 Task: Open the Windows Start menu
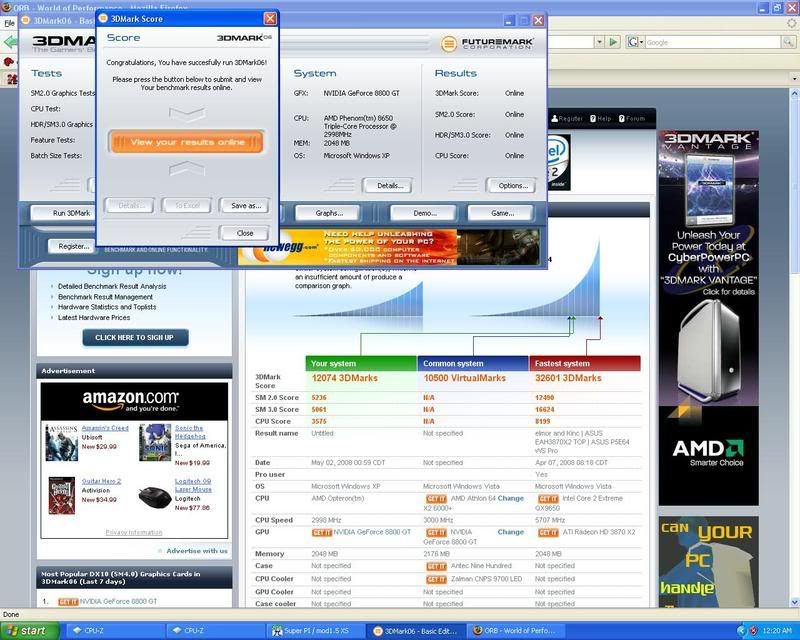[32, 630]
